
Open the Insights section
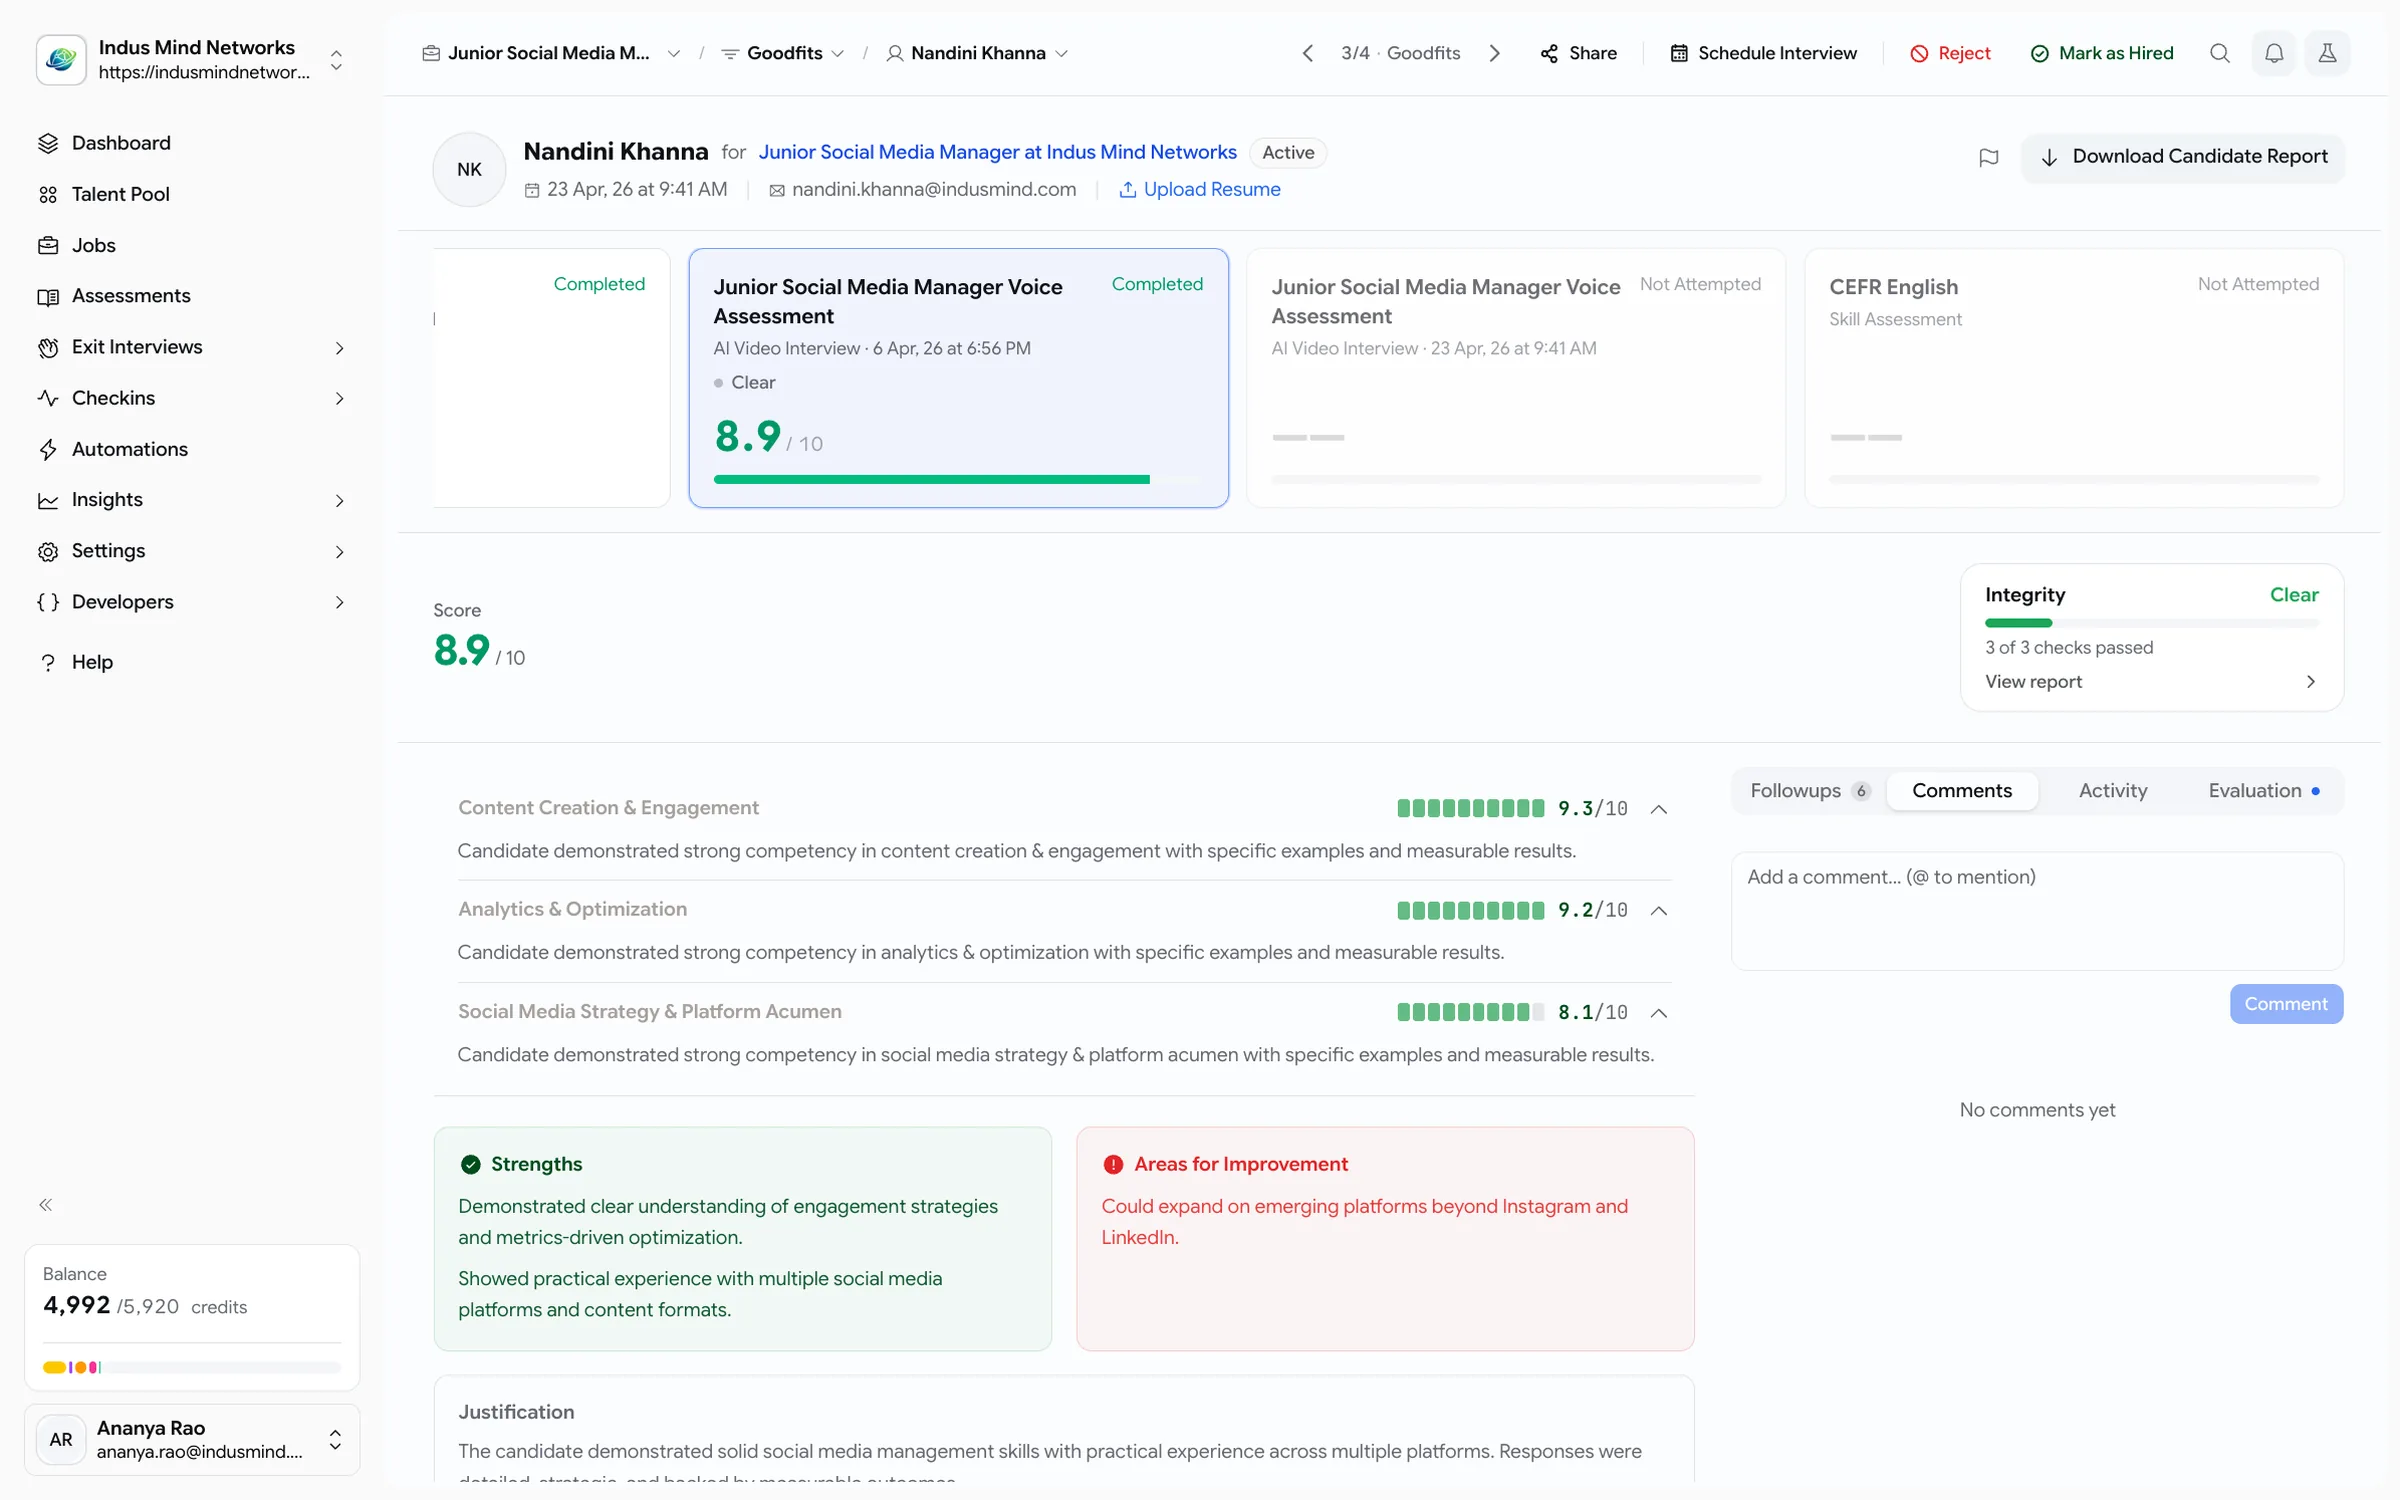click(190, 500)
